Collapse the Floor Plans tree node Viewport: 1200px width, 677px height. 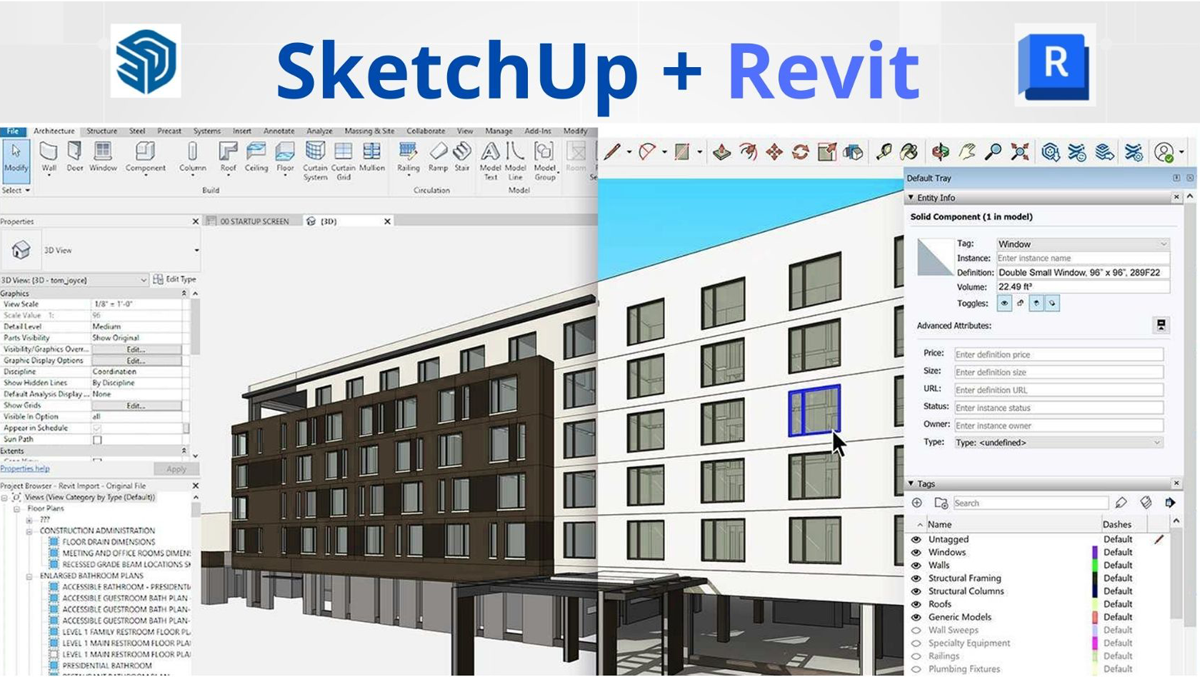click(18, 508)
